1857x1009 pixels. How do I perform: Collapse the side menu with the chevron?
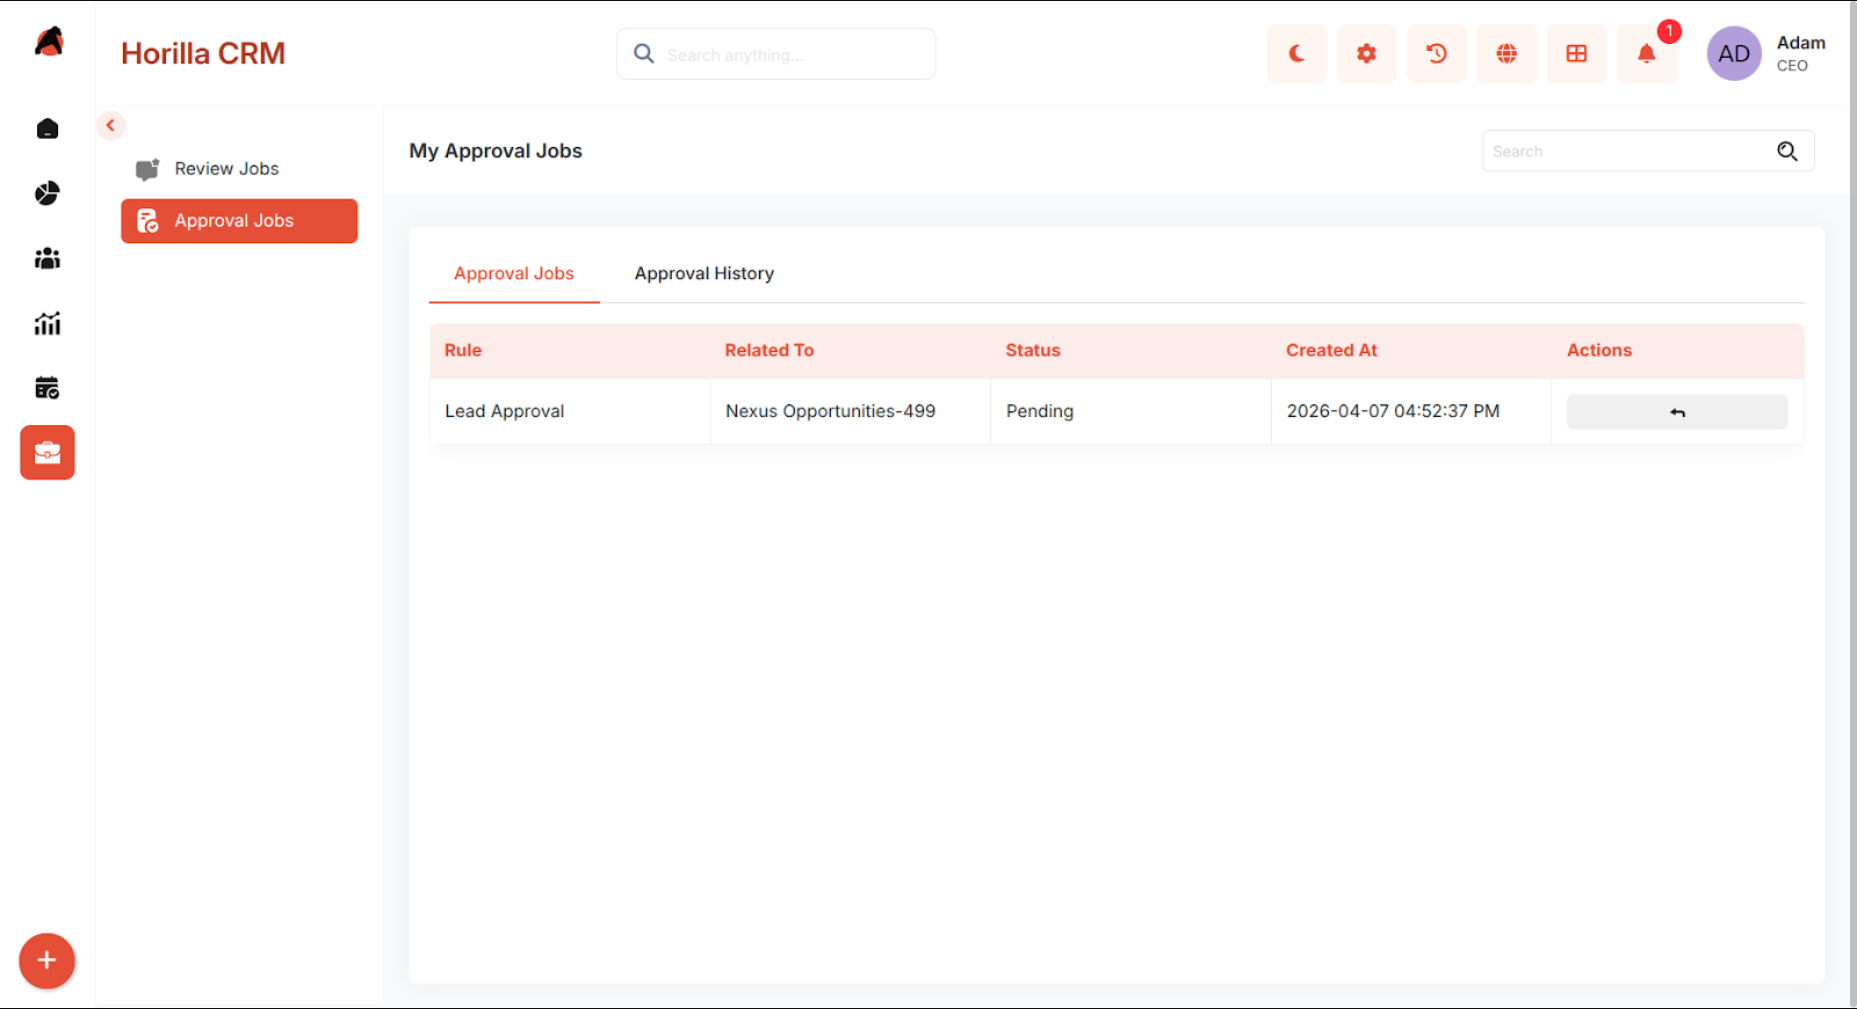(111, 125)
